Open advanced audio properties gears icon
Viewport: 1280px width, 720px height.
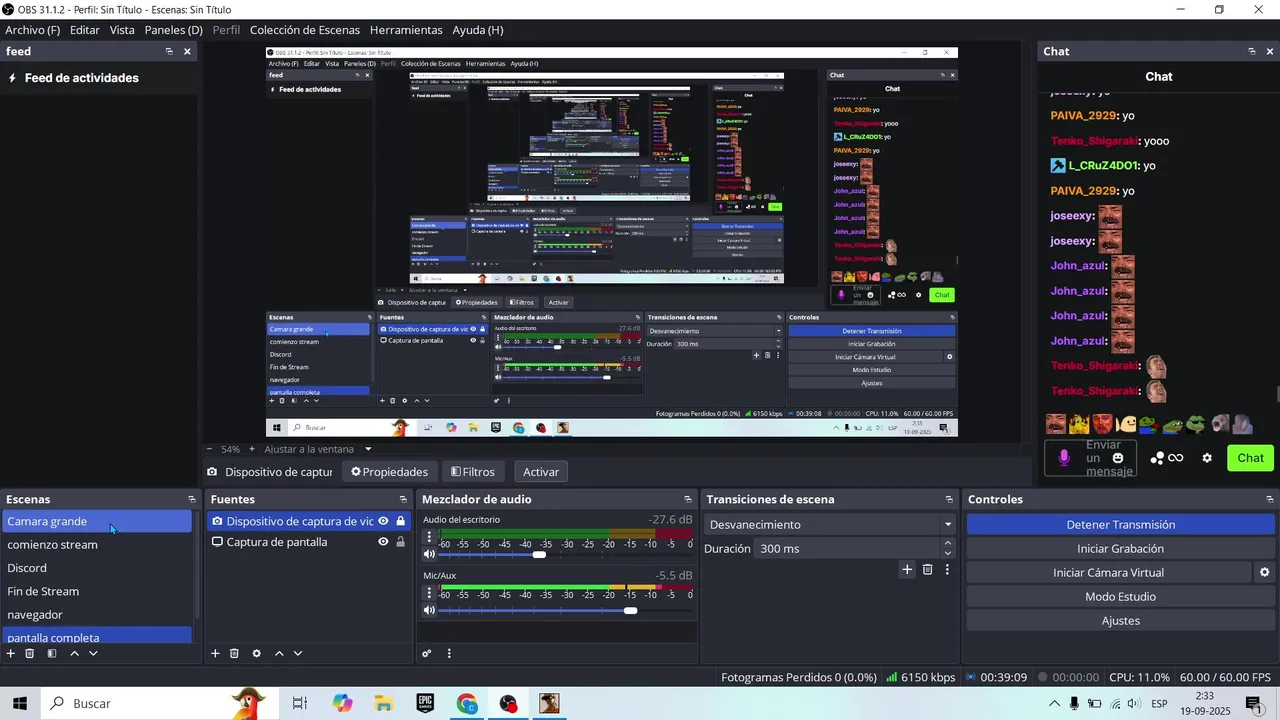click(x=427, y=653)
